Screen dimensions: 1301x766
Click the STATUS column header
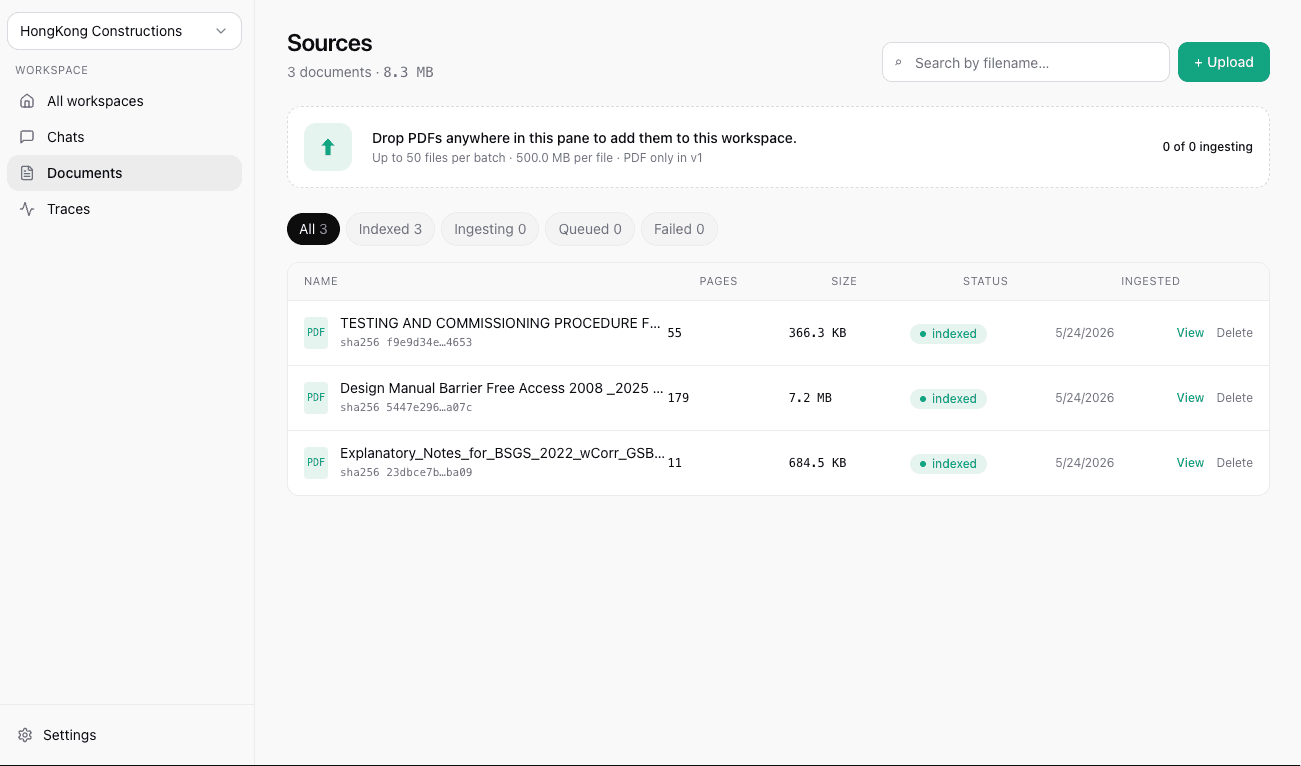click(985, 282)
